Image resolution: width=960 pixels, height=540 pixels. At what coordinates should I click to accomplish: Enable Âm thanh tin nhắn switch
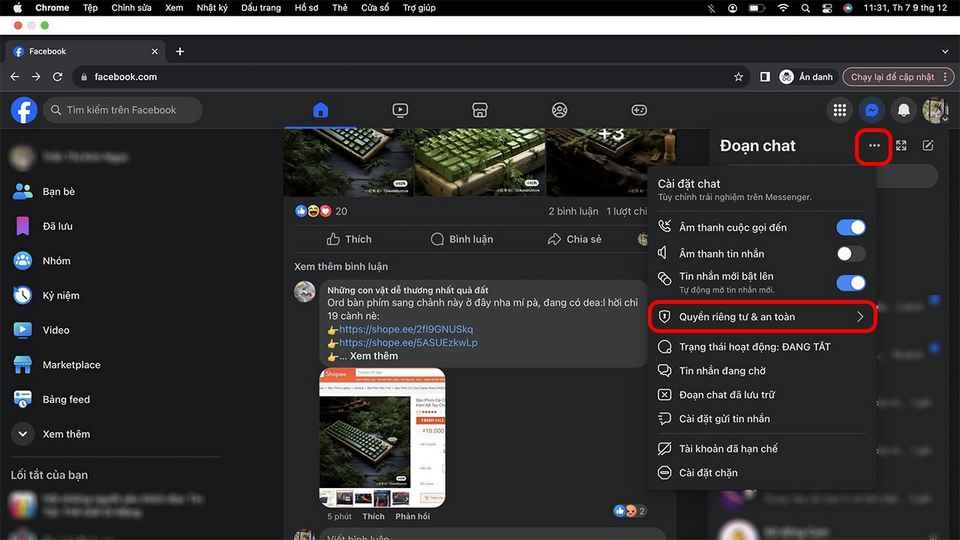coord(850,254)
